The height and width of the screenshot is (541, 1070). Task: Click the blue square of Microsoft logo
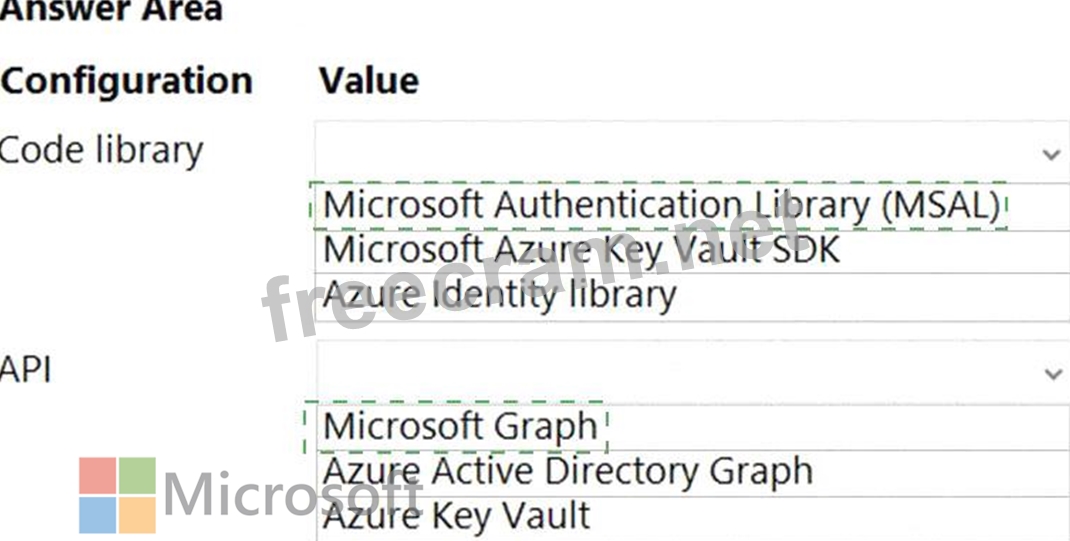(97, 515)
